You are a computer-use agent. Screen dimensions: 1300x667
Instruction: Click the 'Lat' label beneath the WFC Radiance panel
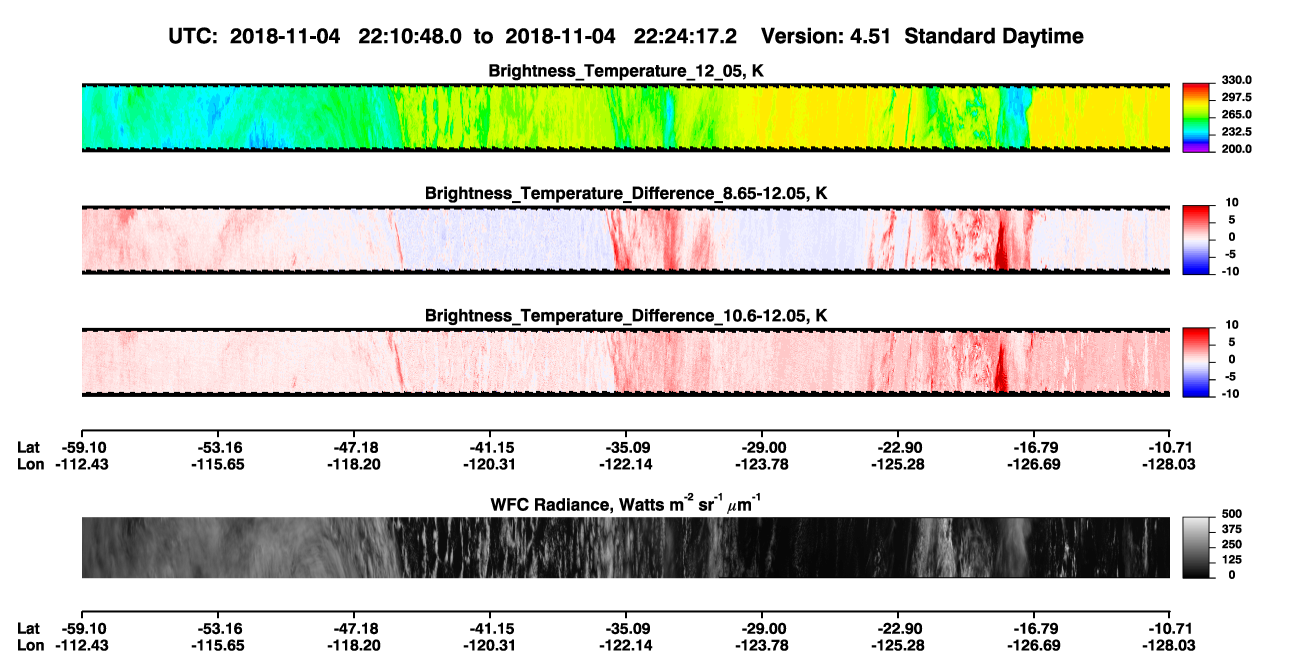coord(29,628)
